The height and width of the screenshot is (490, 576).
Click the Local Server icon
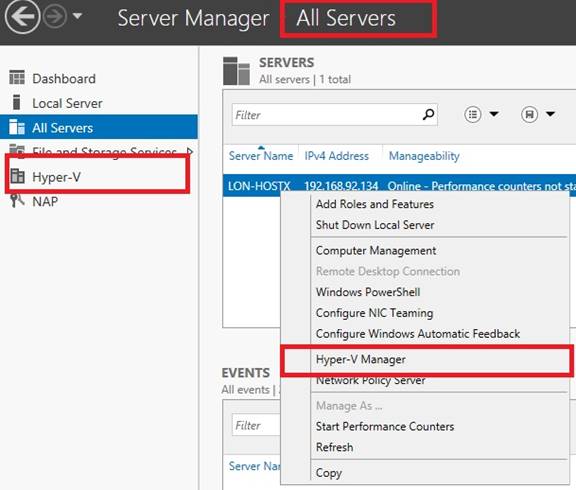pos(16,102)
